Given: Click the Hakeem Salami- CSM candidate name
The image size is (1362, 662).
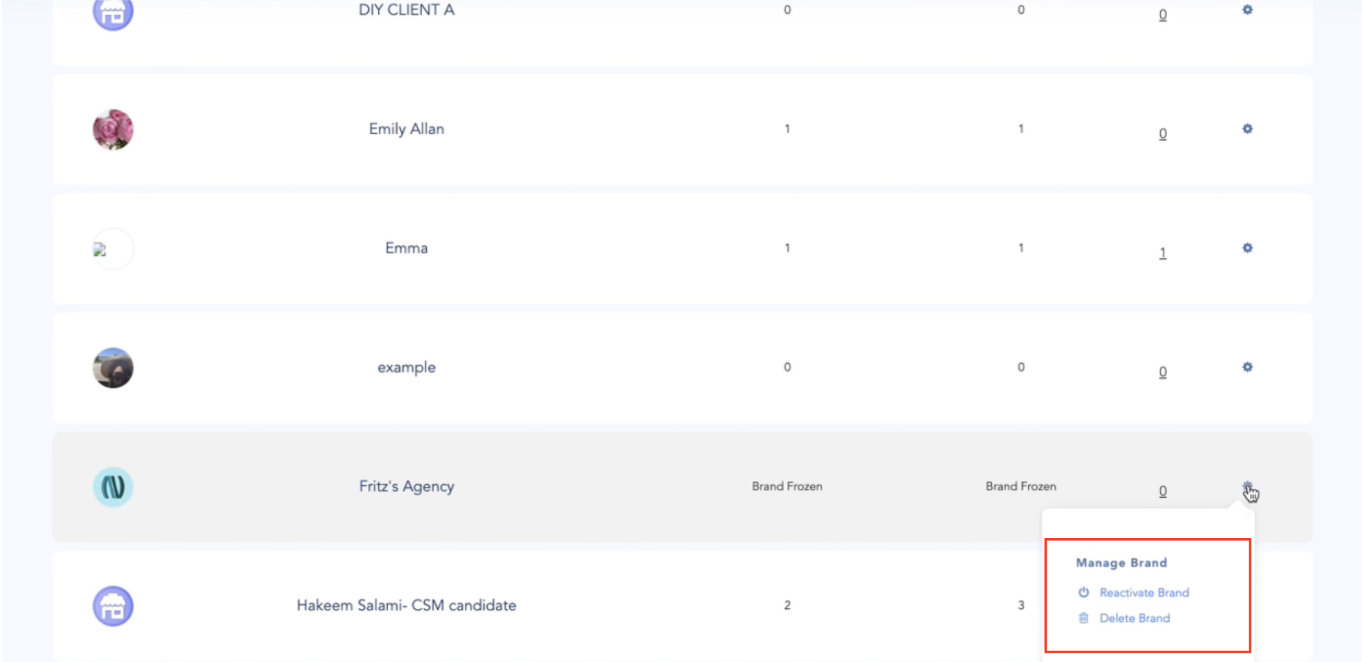Looking at the screenshot, I should pos(406,605).
